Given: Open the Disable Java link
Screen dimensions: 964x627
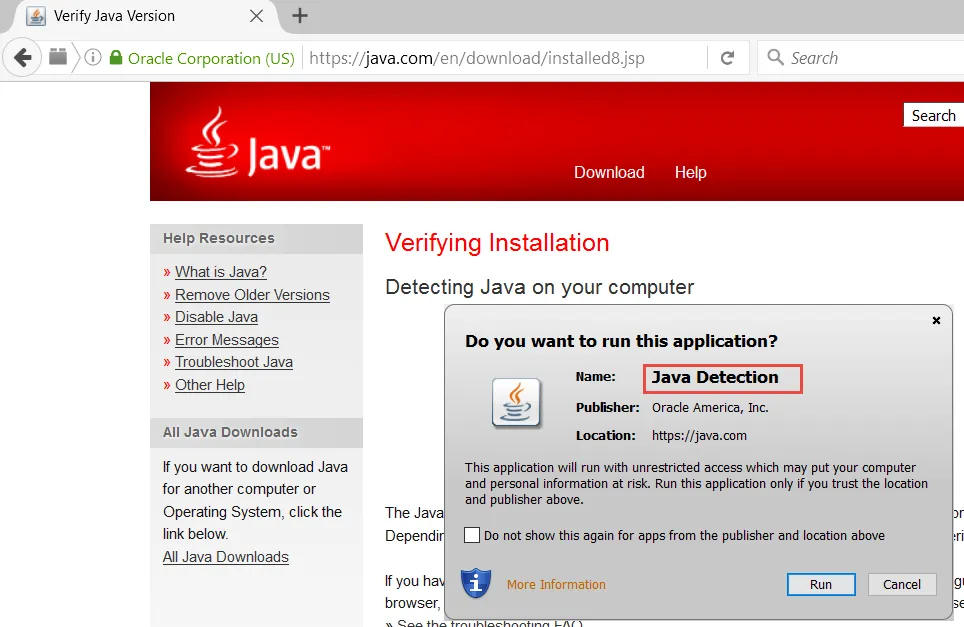Looking at the screenshot, I should click(216, 317).
